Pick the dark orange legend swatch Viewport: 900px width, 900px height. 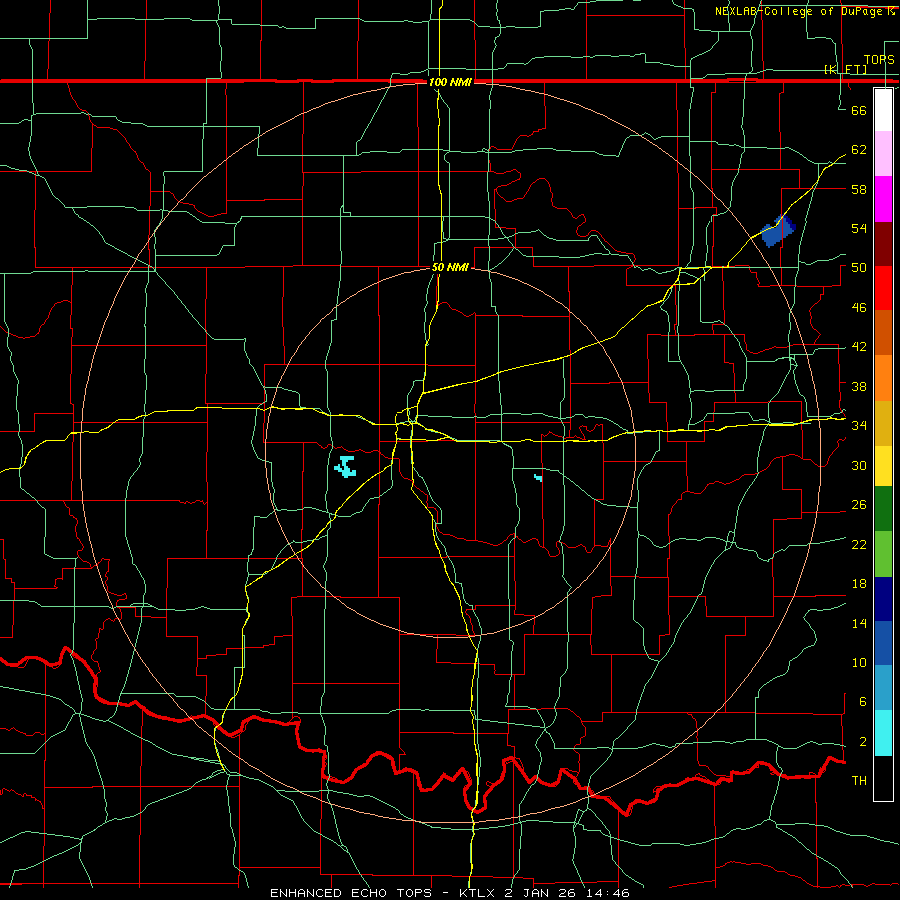[x=883, y=333]
